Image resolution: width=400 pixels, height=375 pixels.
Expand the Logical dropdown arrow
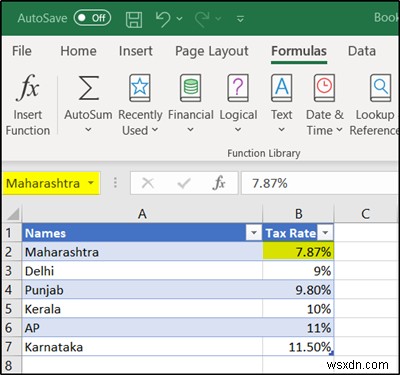click(238, 129)
